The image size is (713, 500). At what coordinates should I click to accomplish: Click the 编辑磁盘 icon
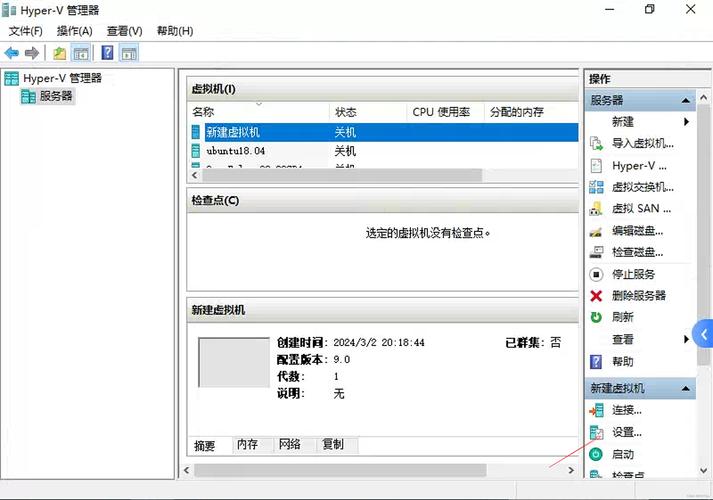[x=596, y=231]
